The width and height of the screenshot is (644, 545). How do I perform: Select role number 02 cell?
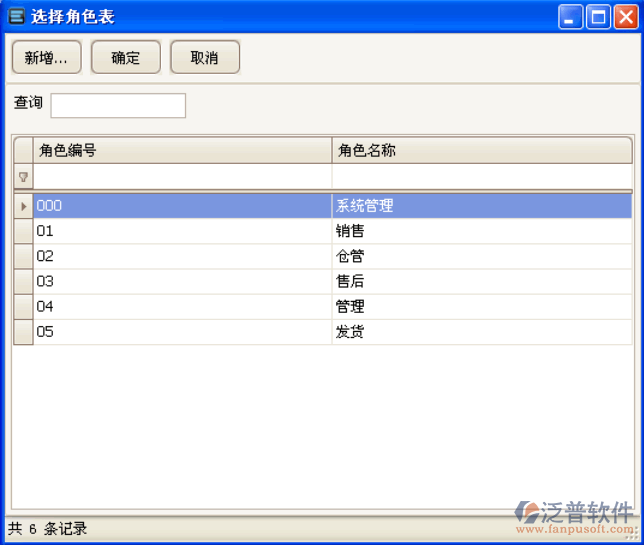182,256
